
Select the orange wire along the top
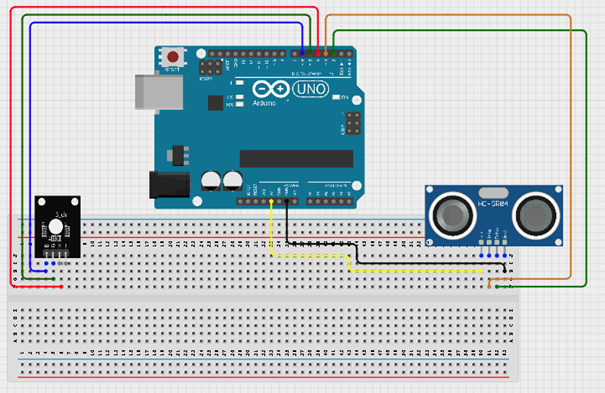448,15
